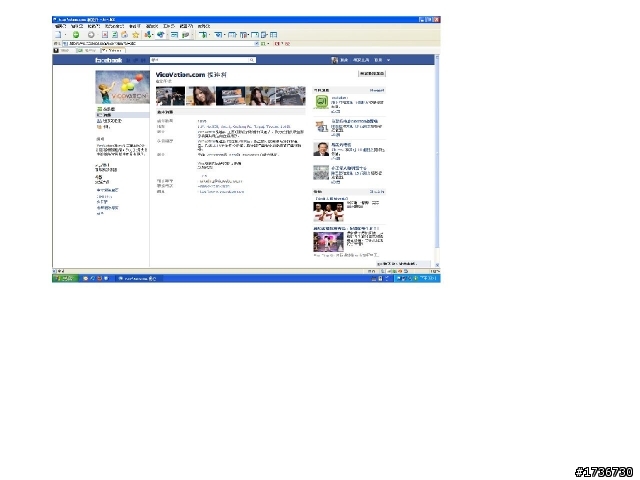This screenshot has height=480, width=640.
Task: Click the green refresh page icon
Action: (115, 35)
